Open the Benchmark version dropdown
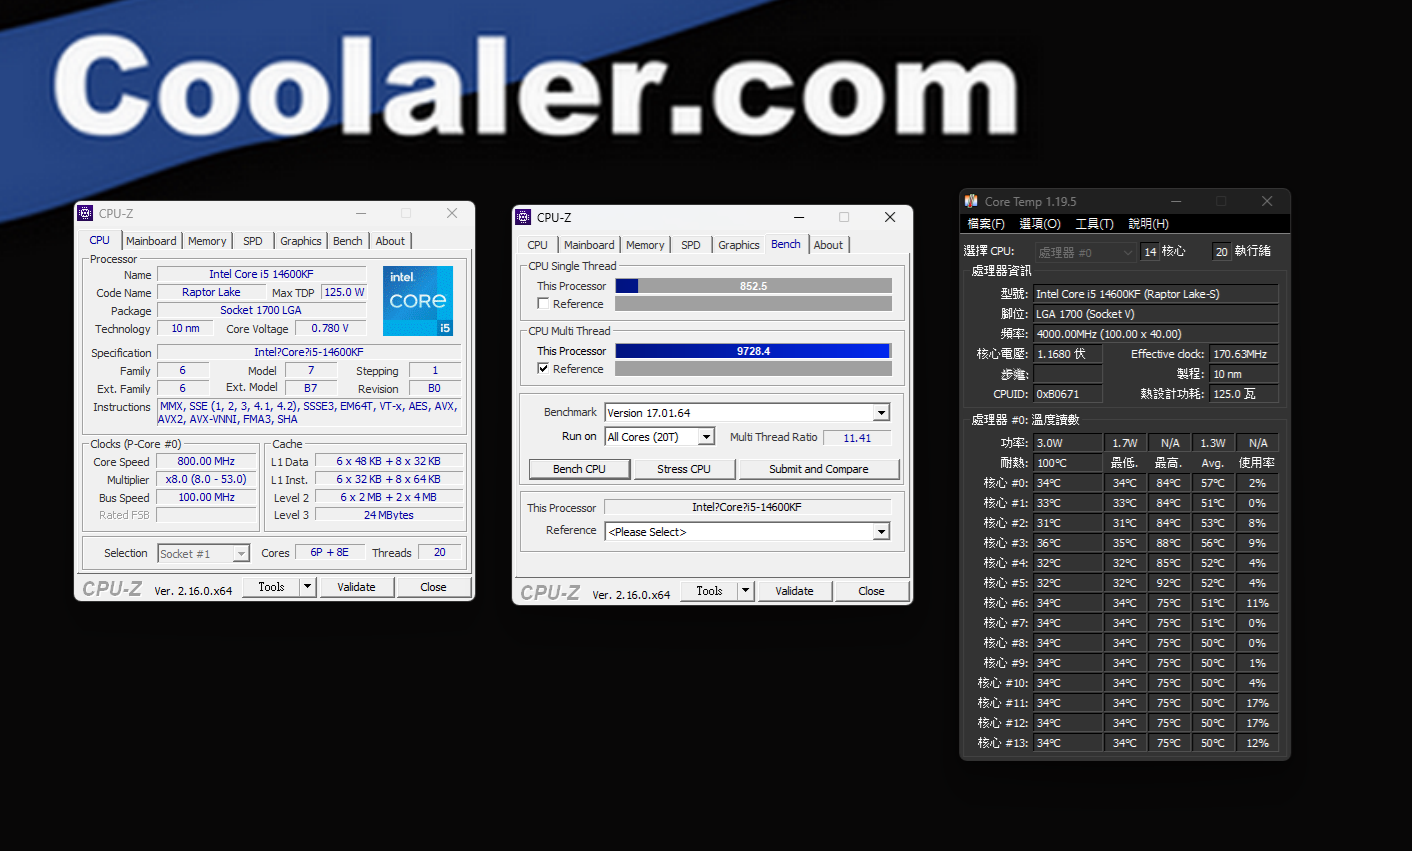This screenshot has width=1412, height=851. pyautogui.click(x=881, y=413)
